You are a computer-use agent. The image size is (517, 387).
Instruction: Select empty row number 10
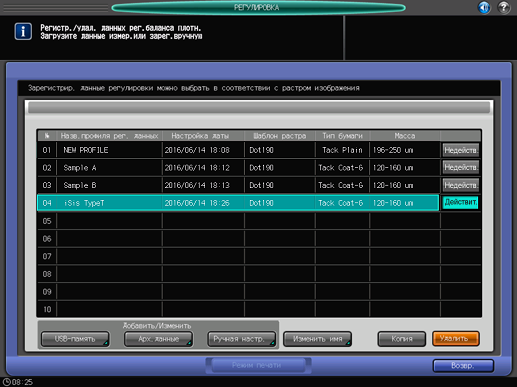pyautogui.click(x=238, y=309)
